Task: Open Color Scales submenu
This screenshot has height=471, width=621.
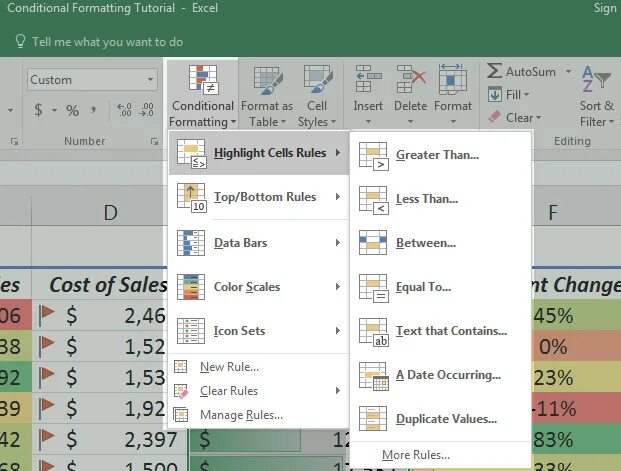Action: click(x=259, y=287)
